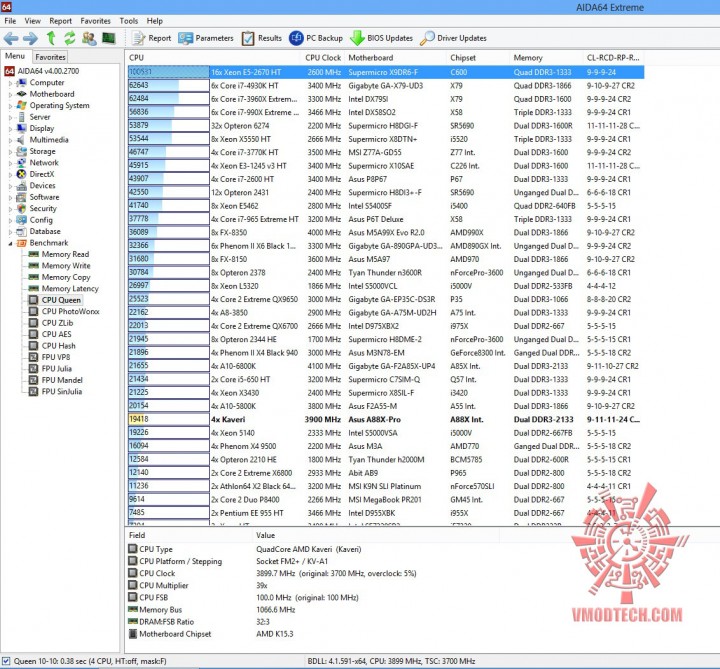
Task: Click the green Up arrow icon
Action: pyautogui.click(x=51, y=38)
